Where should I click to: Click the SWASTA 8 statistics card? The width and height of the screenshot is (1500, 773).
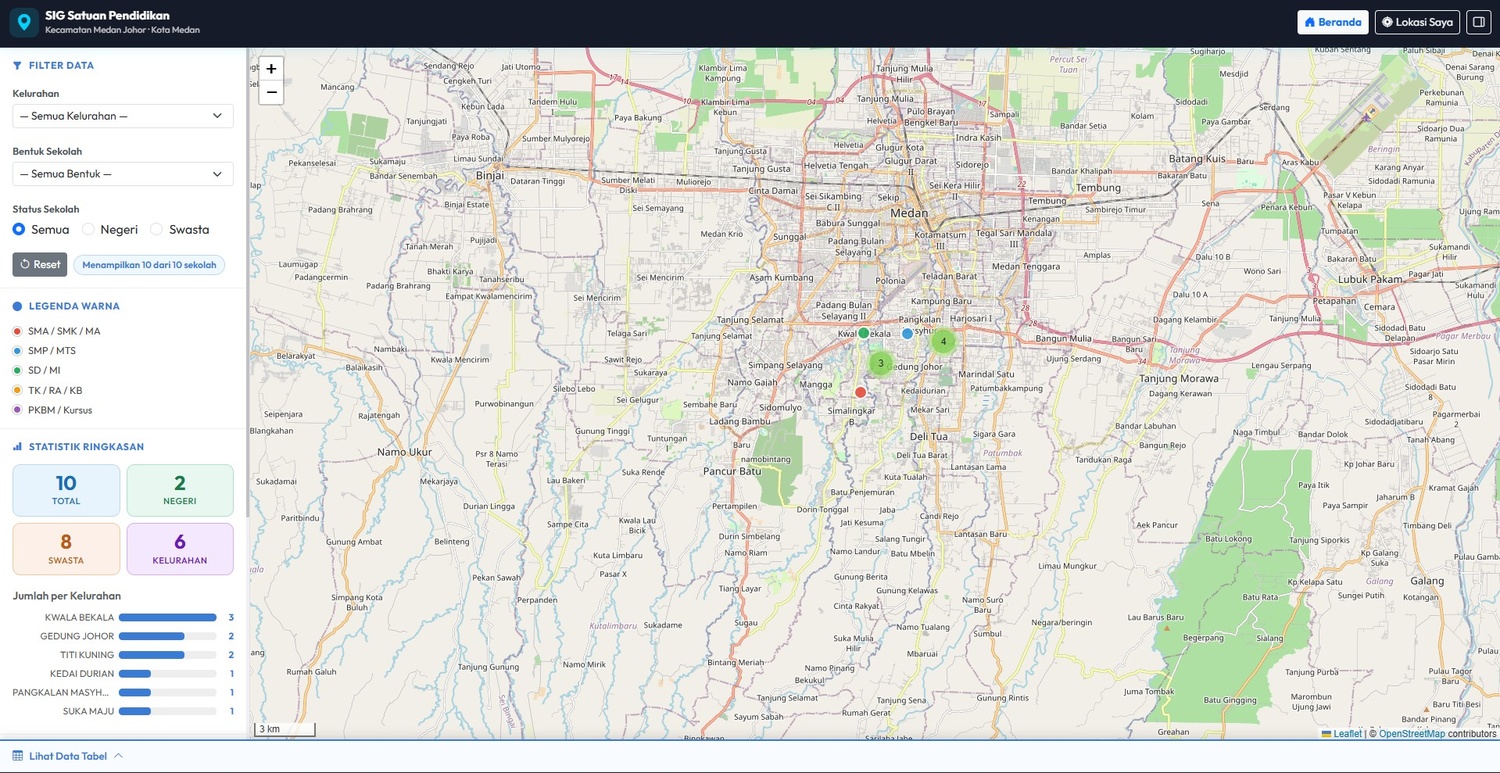tap(66, 549)
